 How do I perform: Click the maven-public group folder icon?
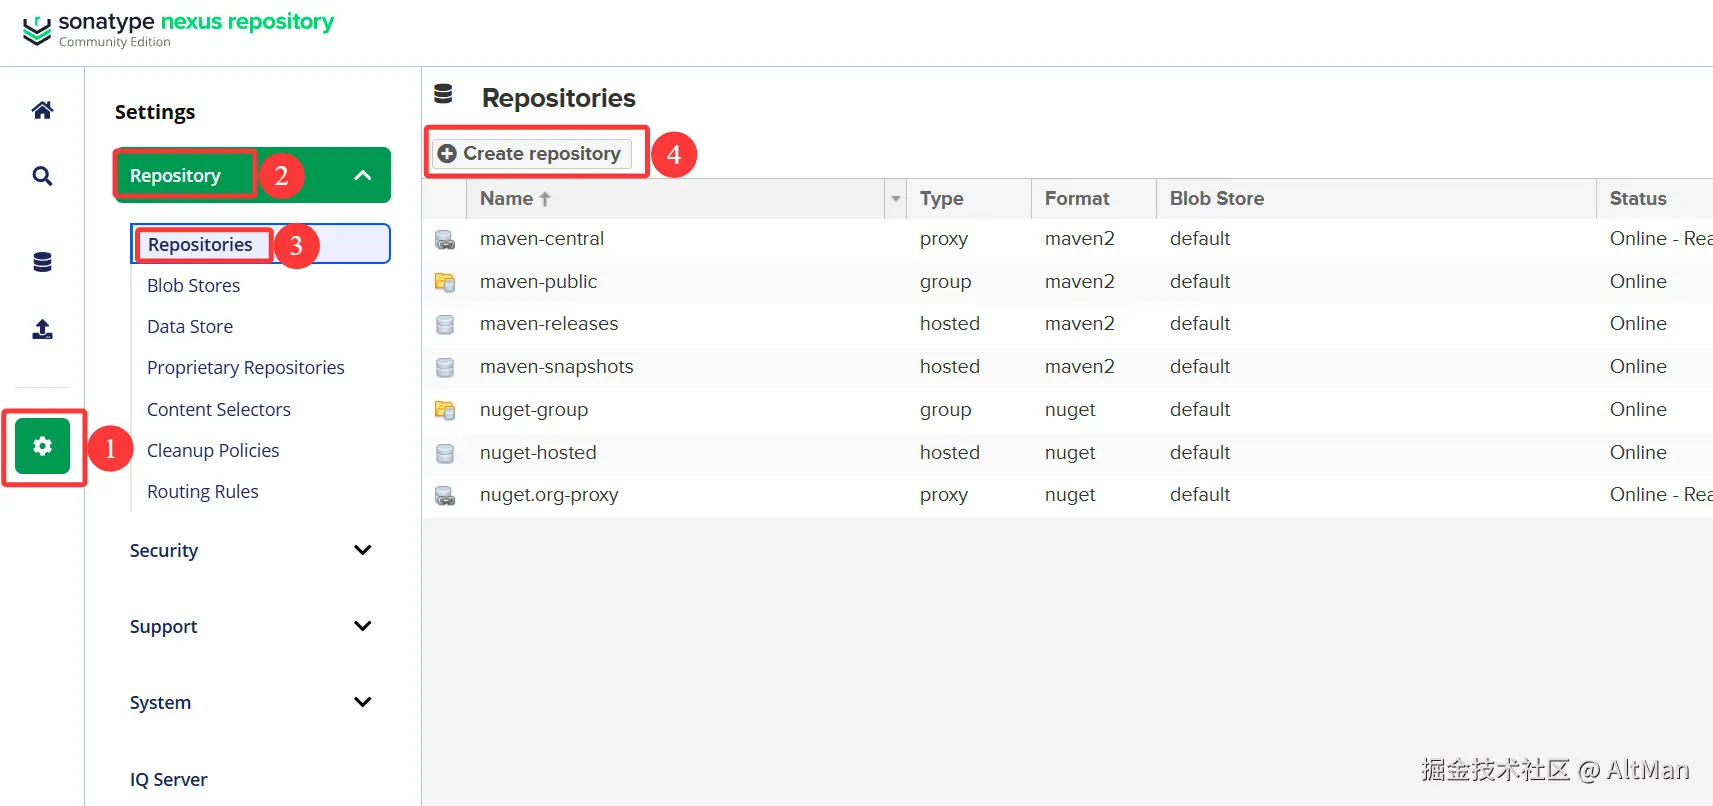[x=445, y=283]
